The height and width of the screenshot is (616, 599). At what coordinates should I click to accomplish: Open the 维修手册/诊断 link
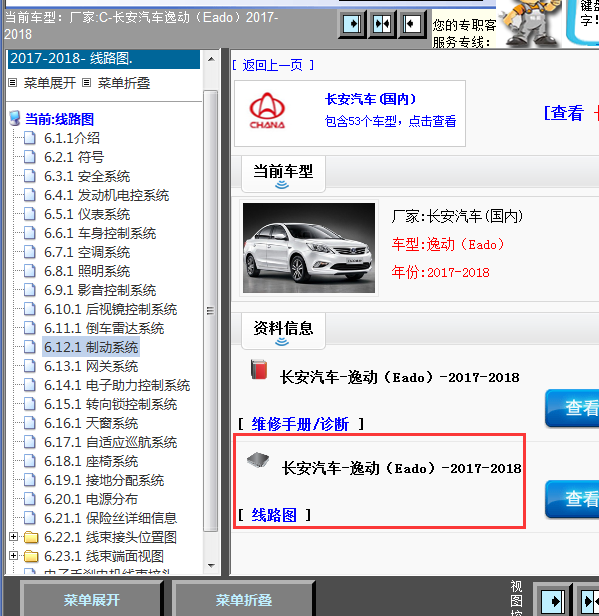point(300,424)
